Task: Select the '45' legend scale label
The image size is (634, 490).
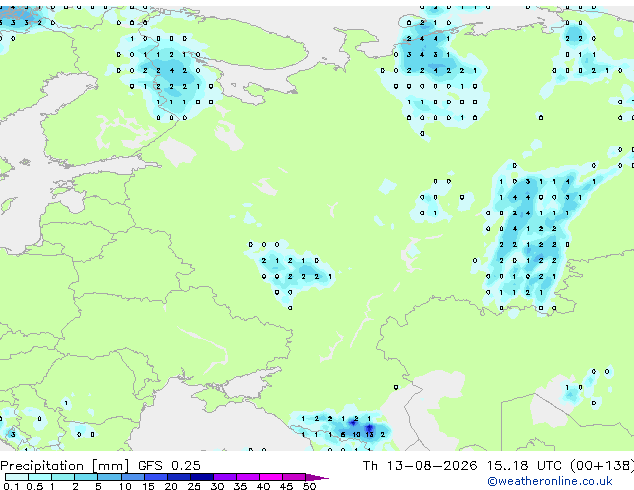Action: click(286, 486)
